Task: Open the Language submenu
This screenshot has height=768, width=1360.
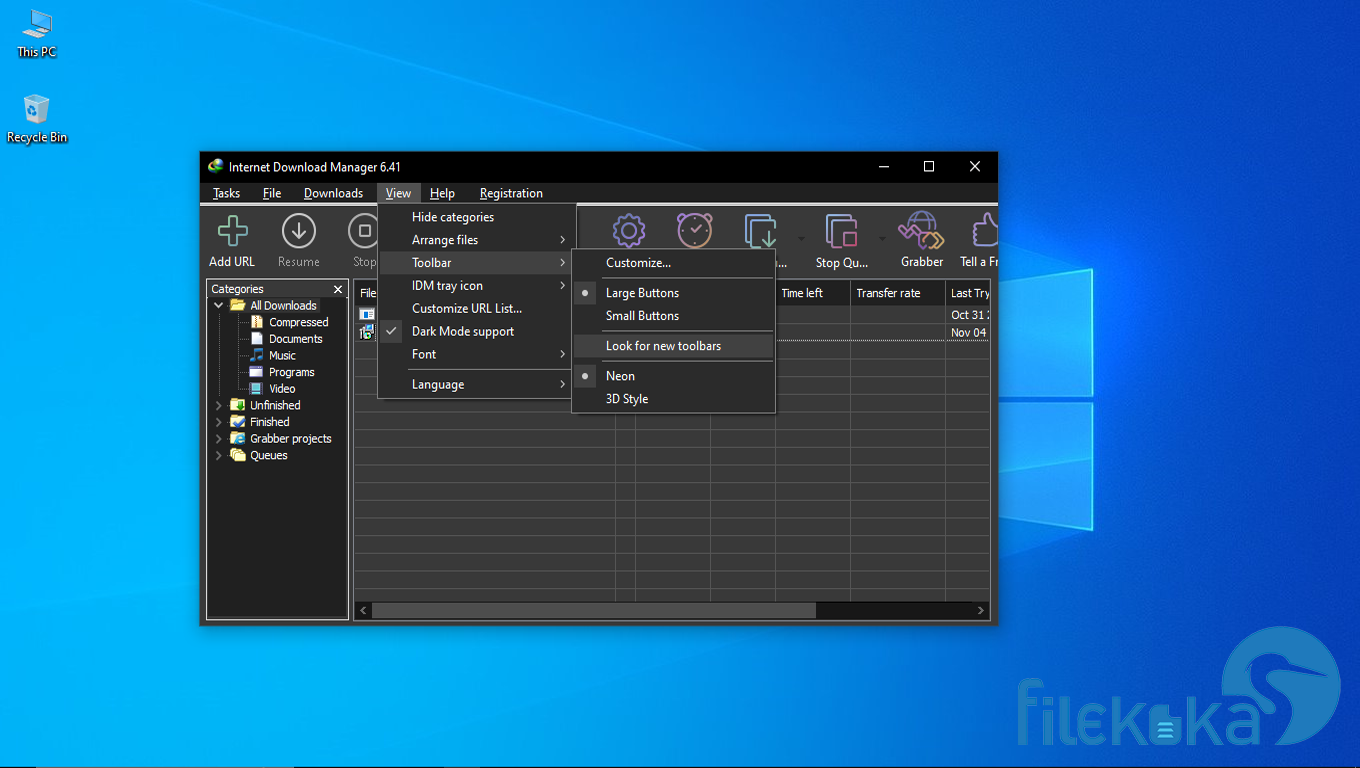Action: tap(476, 384)
